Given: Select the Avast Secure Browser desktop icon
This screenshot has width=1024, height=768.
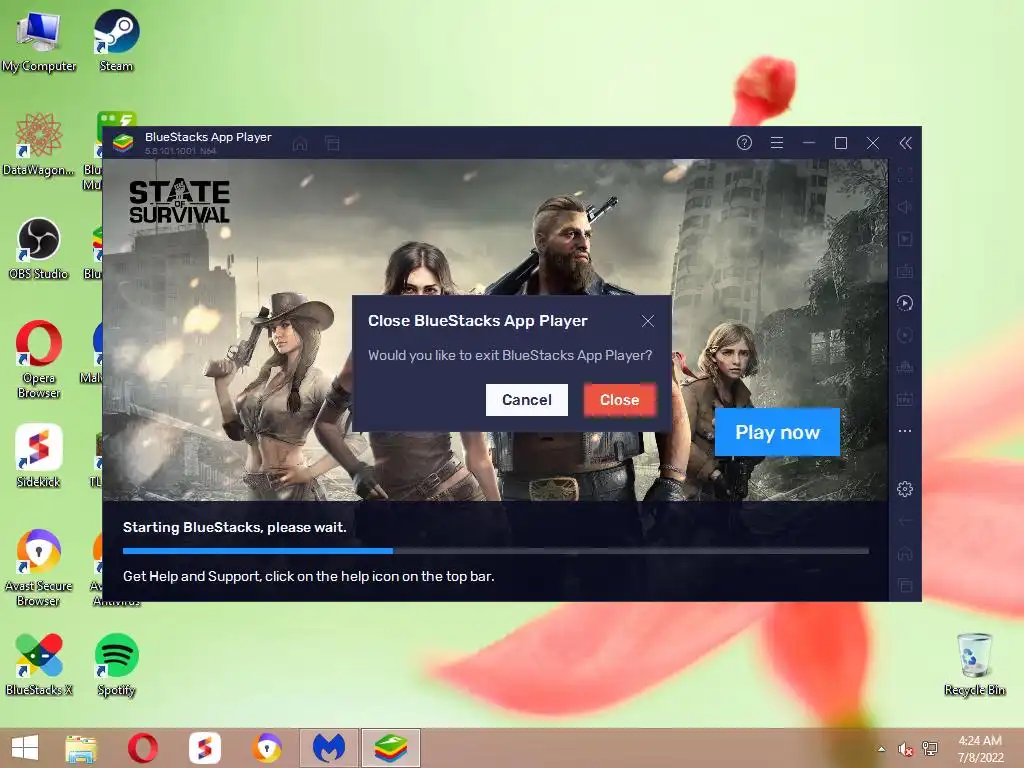Looking at the screenshot, I should point(39,568).
